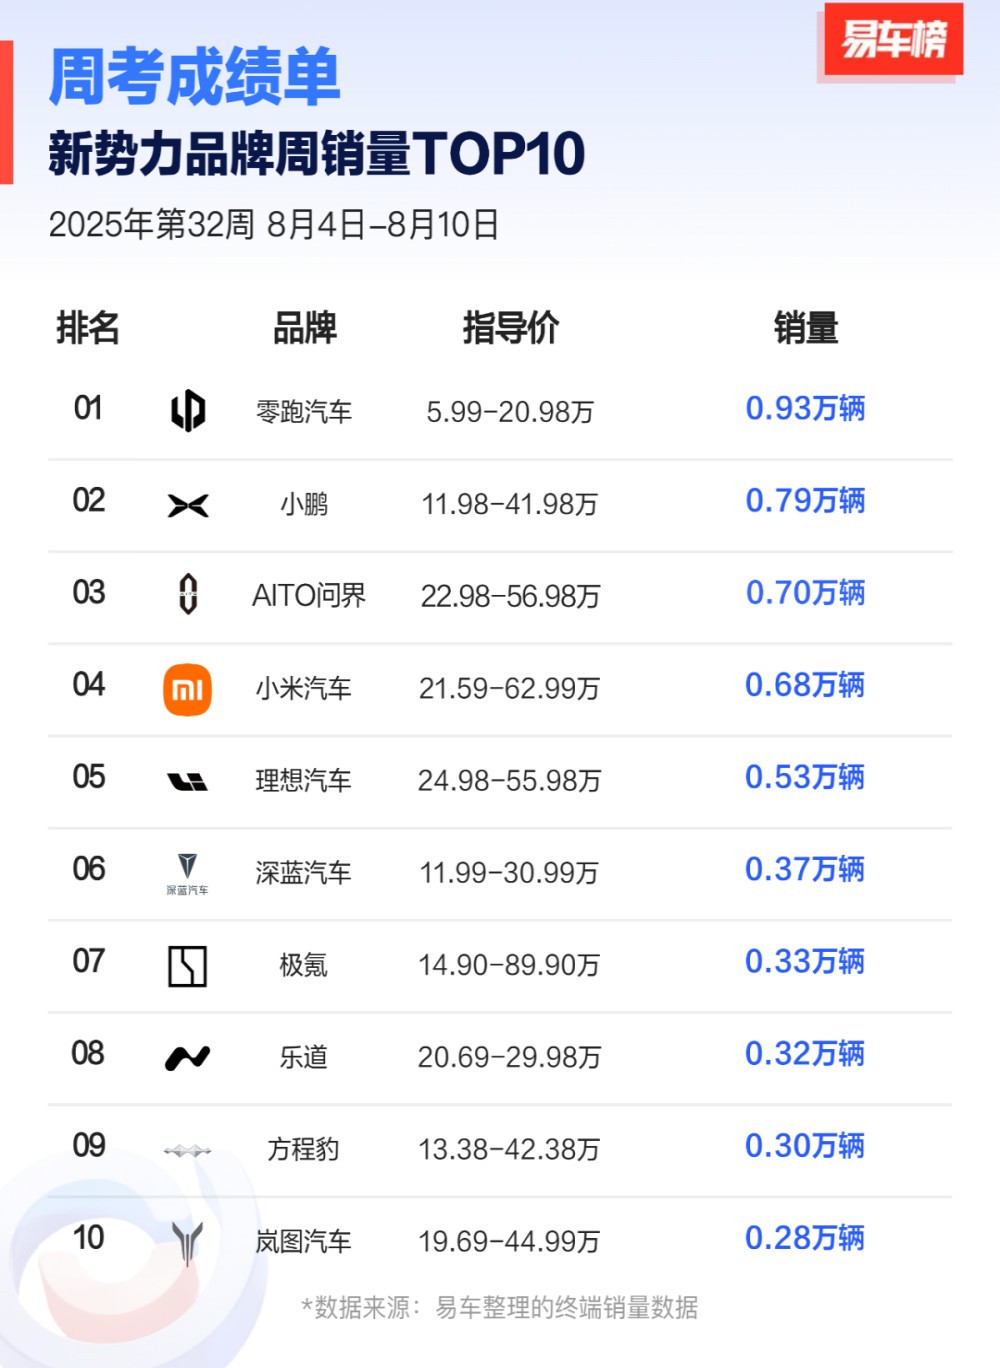The width and height of the screenshot is (1000, 1368).
Task: Click the red 易车榜 badge
Action: (893, 40)
